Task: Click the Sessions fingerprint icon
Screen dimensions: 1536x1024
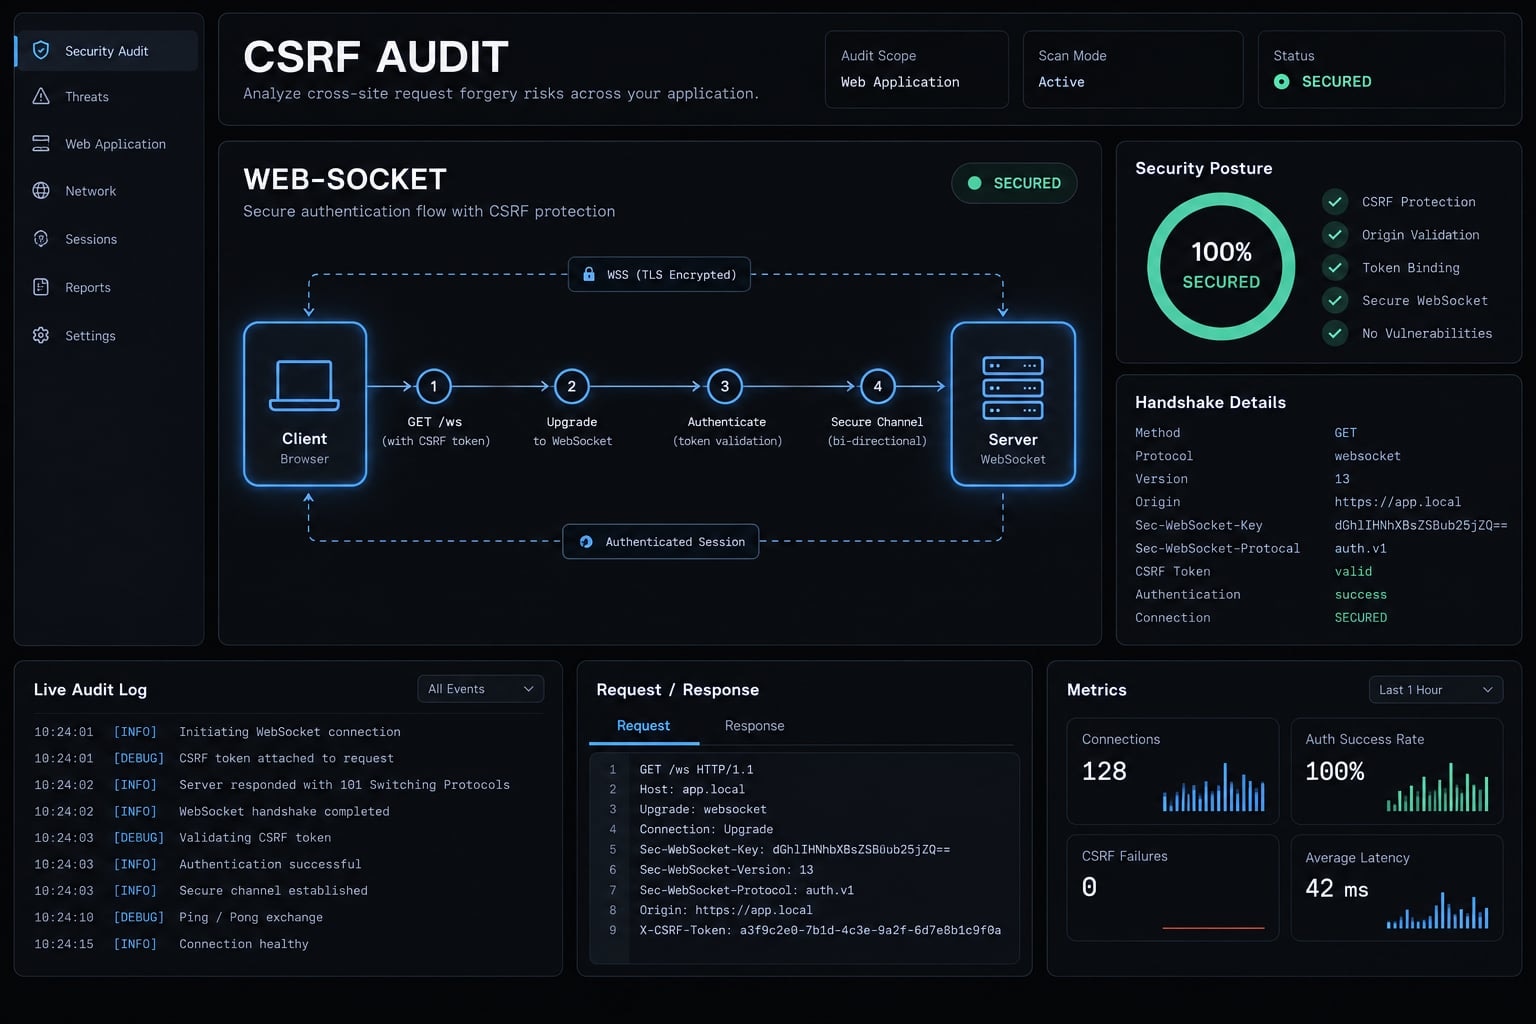Action: click(x=41, y=238)
